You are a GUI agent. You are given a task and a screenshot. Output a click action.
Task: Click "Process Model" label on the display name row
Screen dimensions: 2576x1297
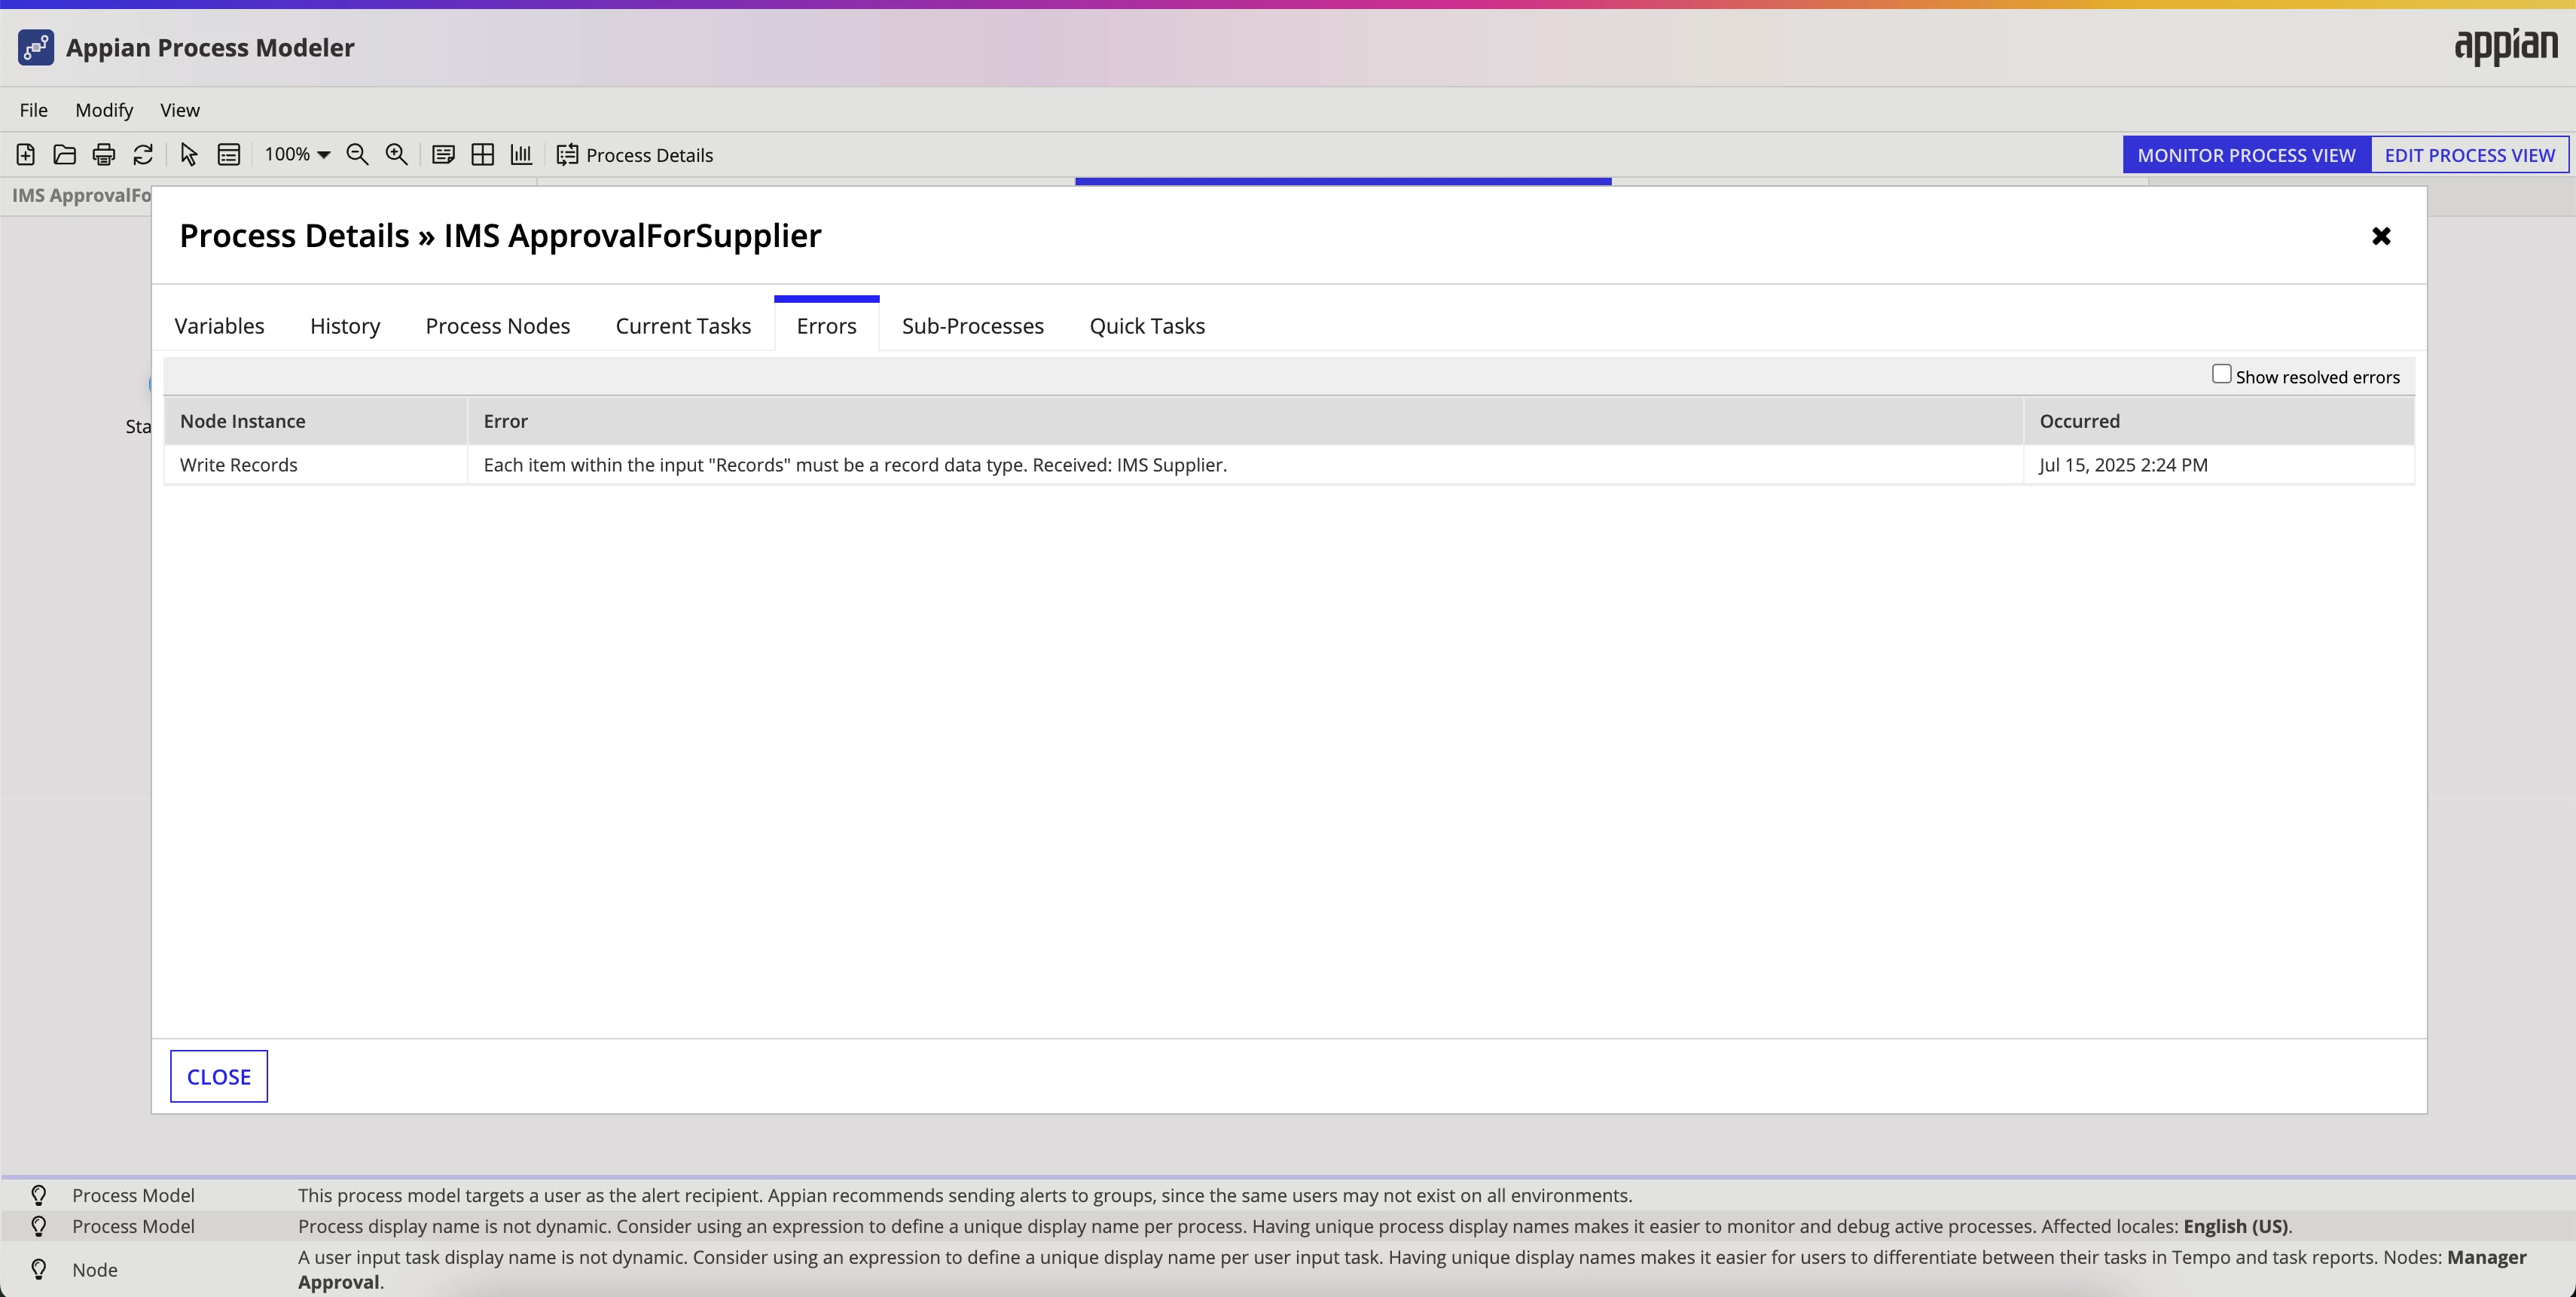[133, 1226]
